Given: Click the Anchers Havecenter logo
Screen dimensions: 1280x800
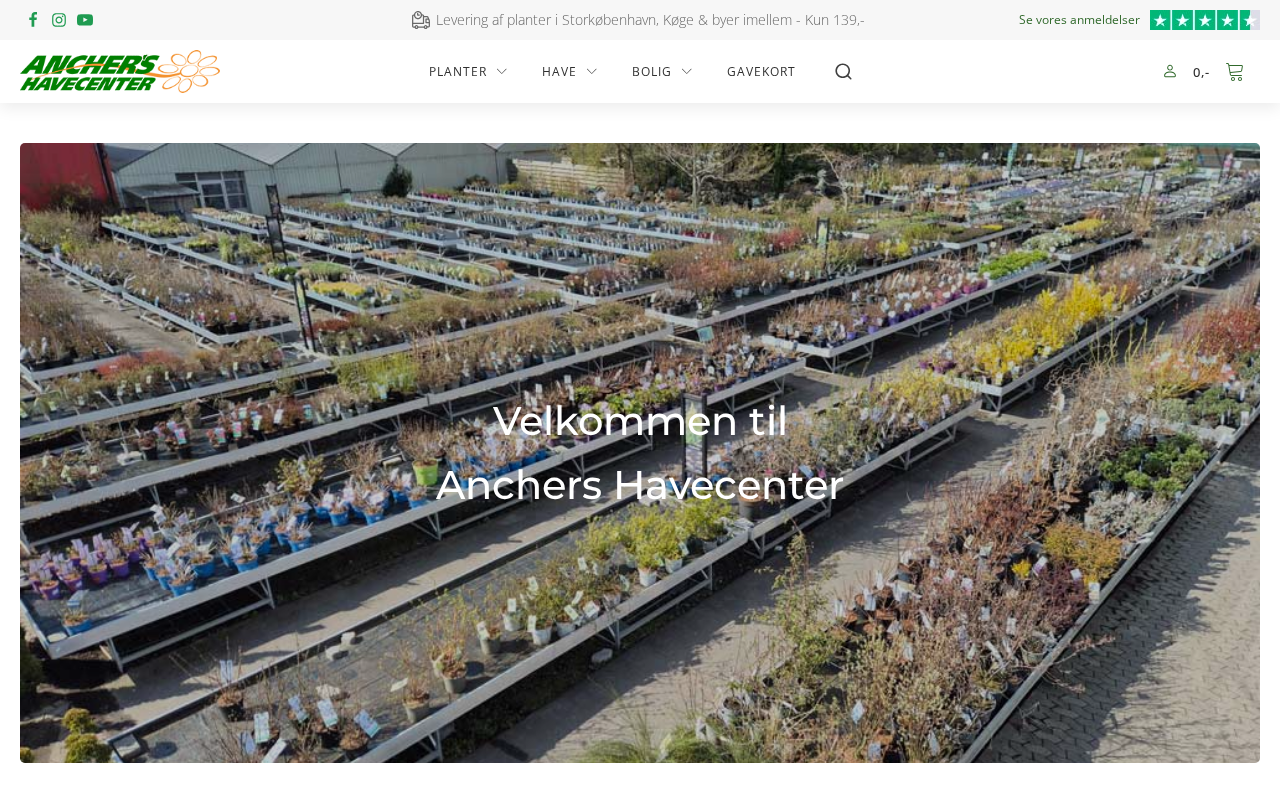Looking at the screenshot, I should (120, 71).
